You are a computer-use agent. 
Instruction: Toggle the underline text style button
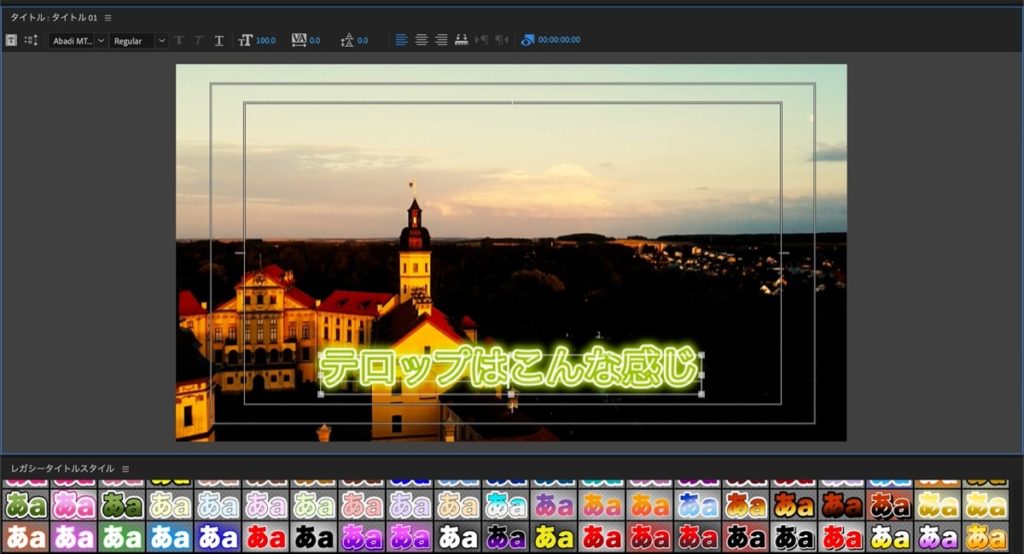(x=219, y=41)
